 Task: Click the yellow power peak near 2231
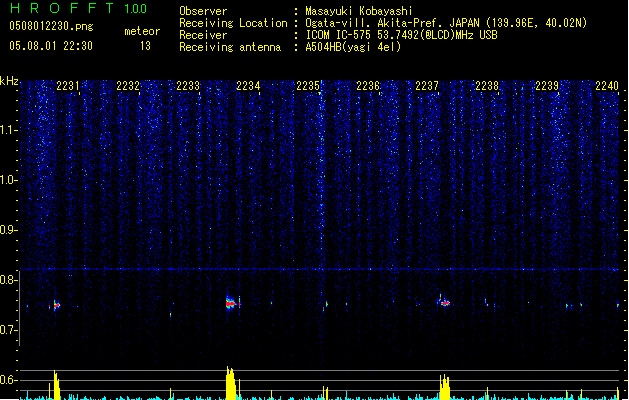click(x=56, y=385)
